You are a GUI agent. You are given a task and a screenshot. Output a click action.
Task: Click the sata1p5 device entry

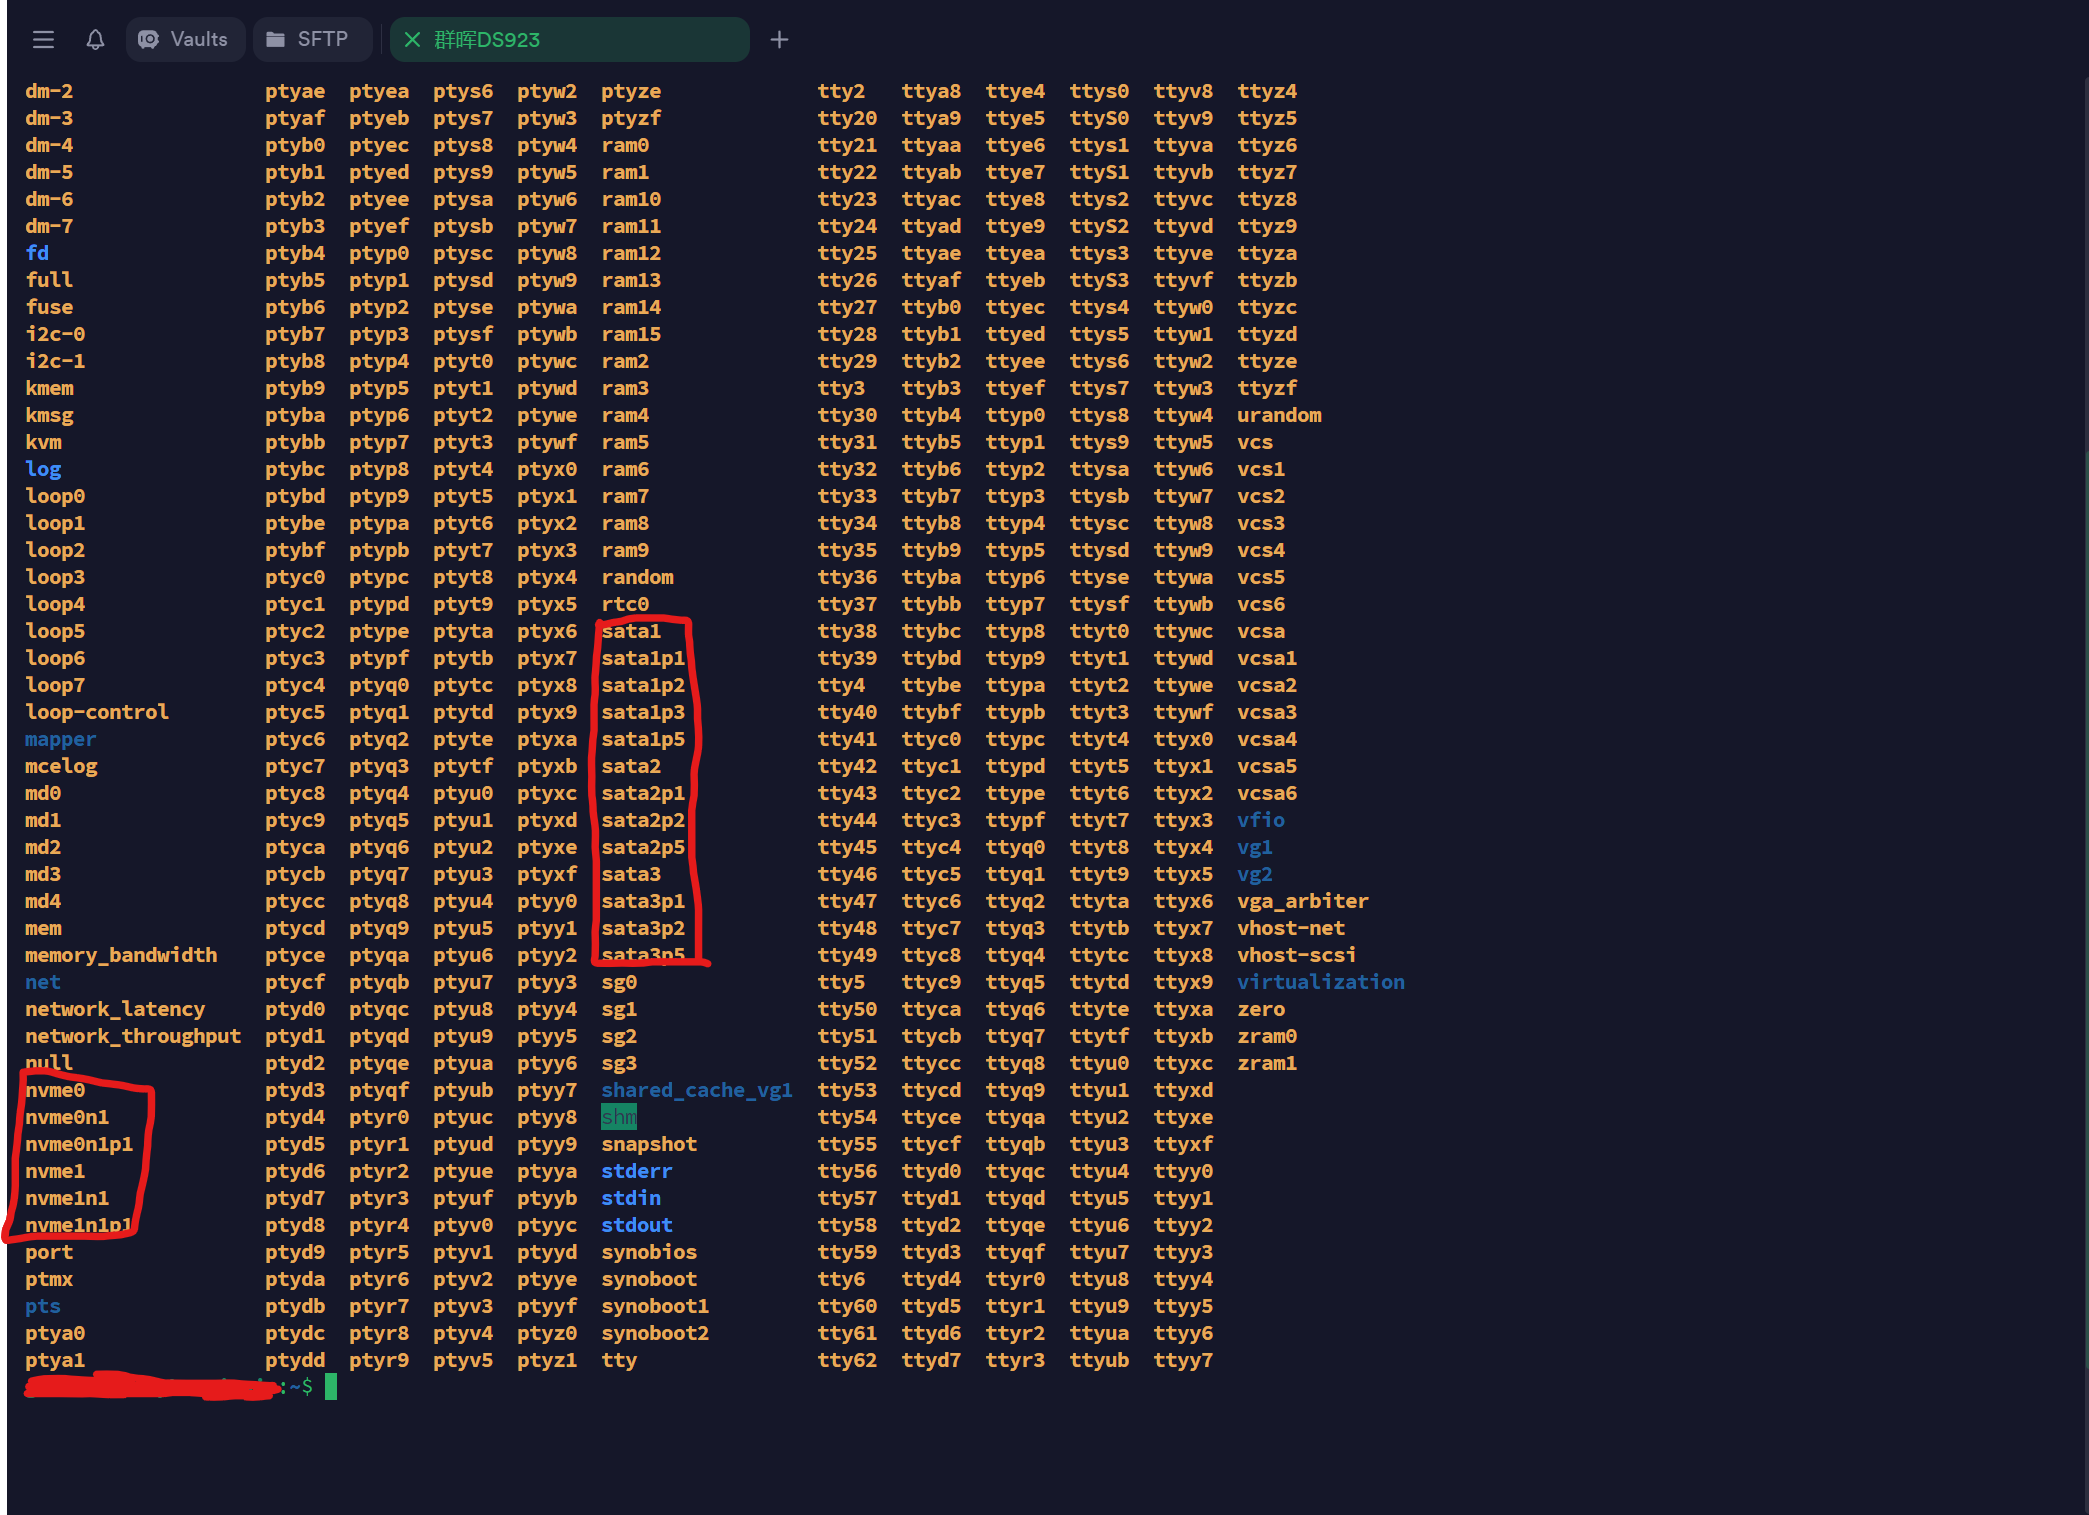coord(643,739)
